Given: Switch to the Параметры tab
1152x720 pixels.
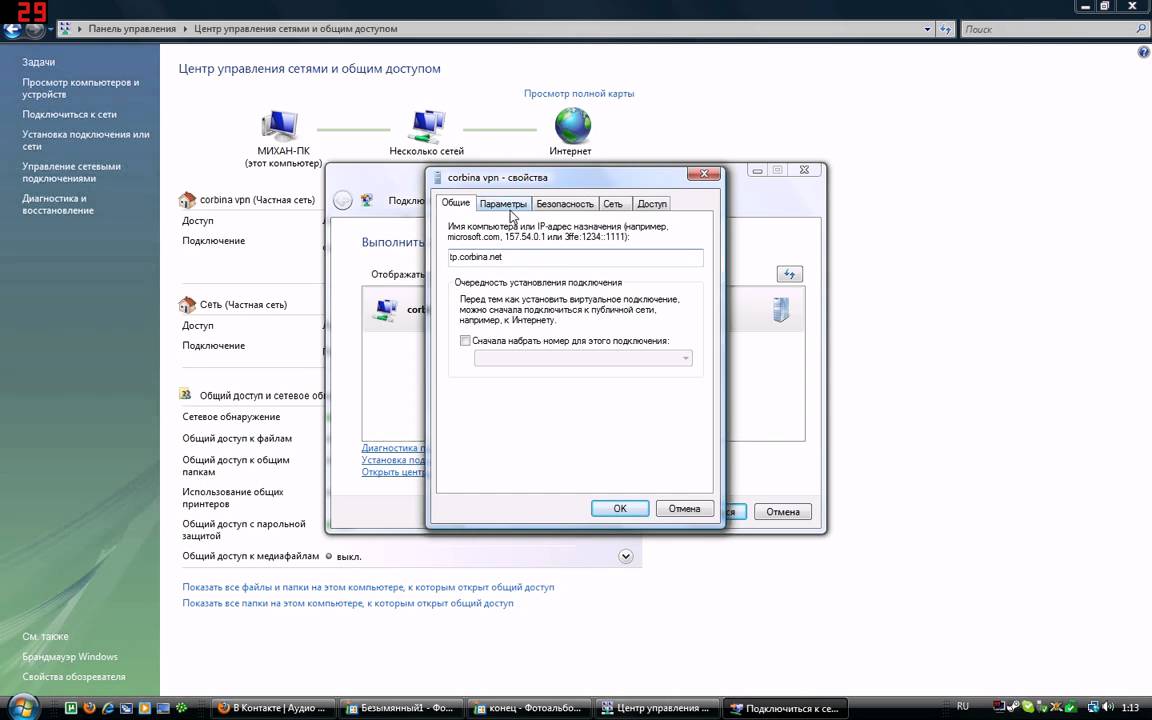Looking at the screenshot, I should pyautogui.click(x=503, y=204).
